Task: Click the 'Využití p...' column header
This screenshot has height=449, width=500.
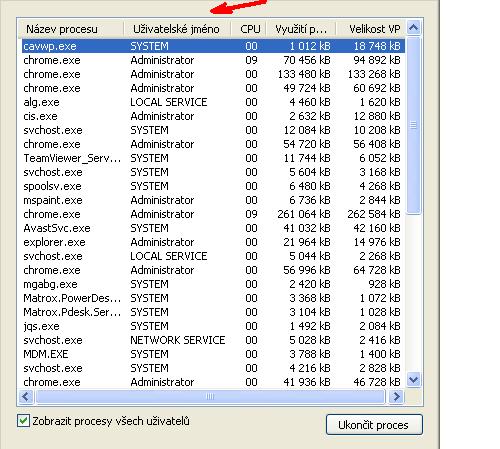Action: [x=301, y=29]
